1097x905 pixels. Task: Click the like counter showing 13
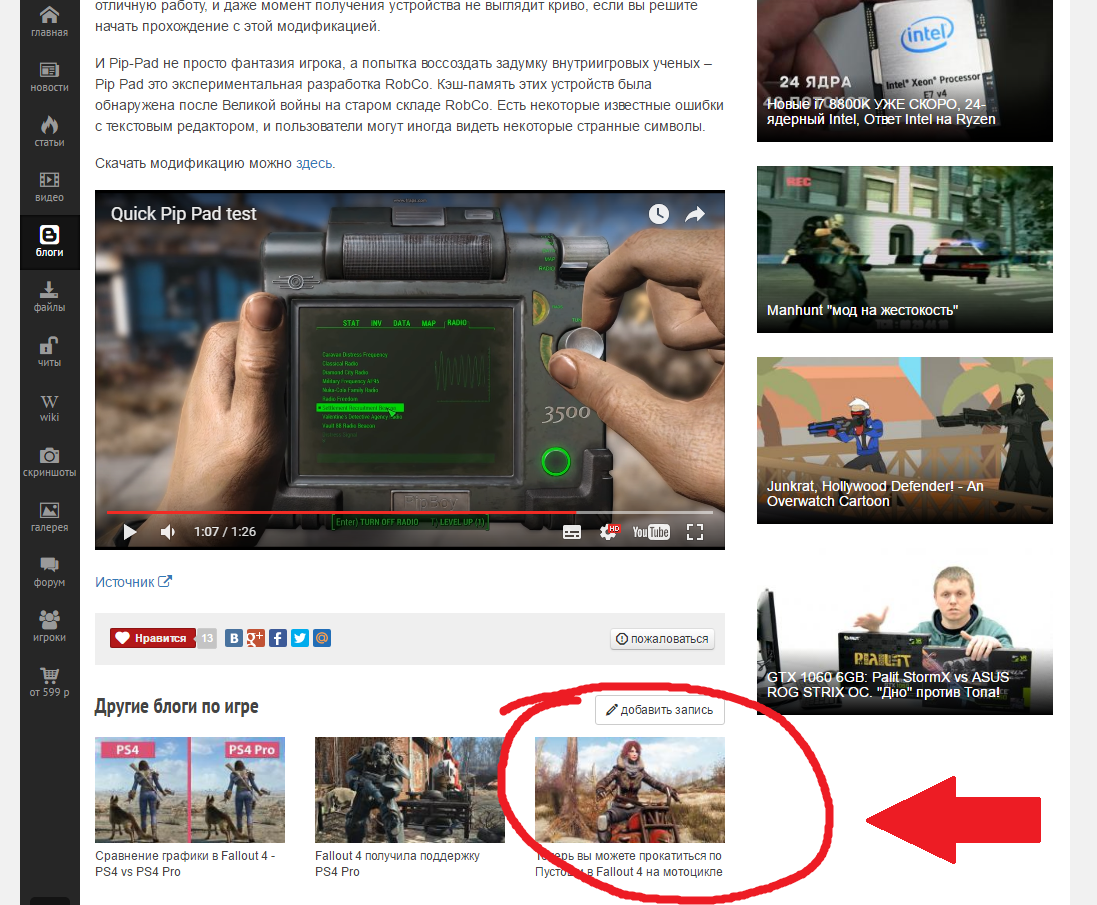click(x=207, y=638)
